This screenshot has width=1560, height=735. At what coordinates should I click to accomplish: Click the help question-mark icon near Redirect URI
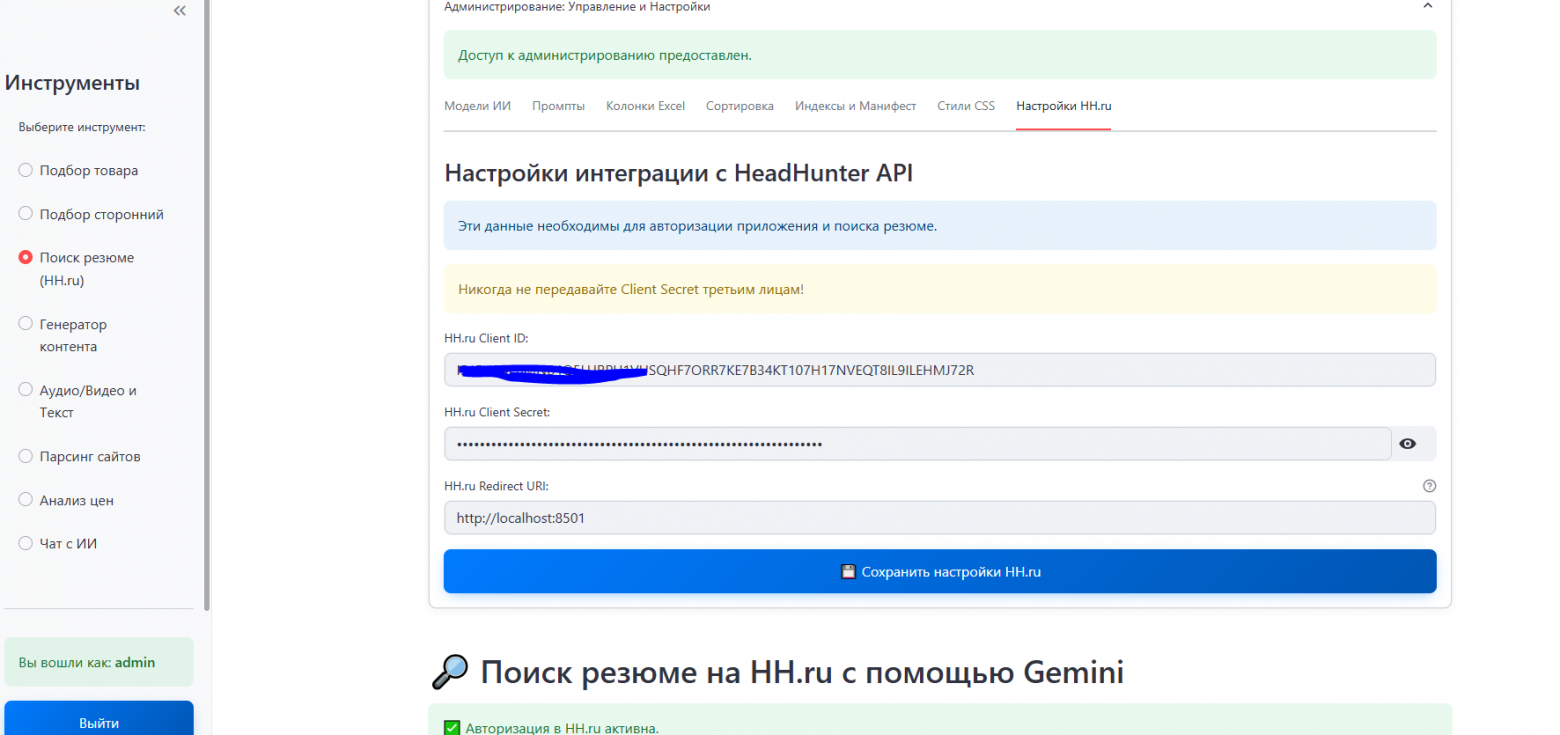tap(1429, 485)
